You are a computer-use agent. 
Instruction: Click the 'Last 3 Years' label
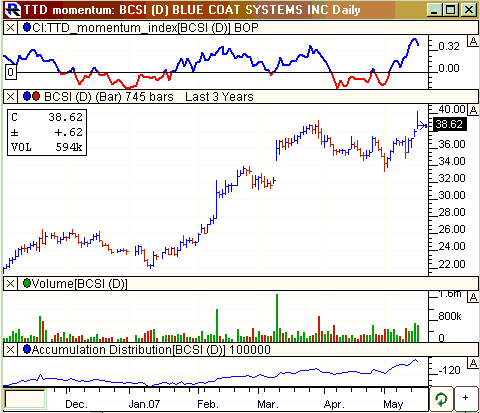tap(219, 97)
